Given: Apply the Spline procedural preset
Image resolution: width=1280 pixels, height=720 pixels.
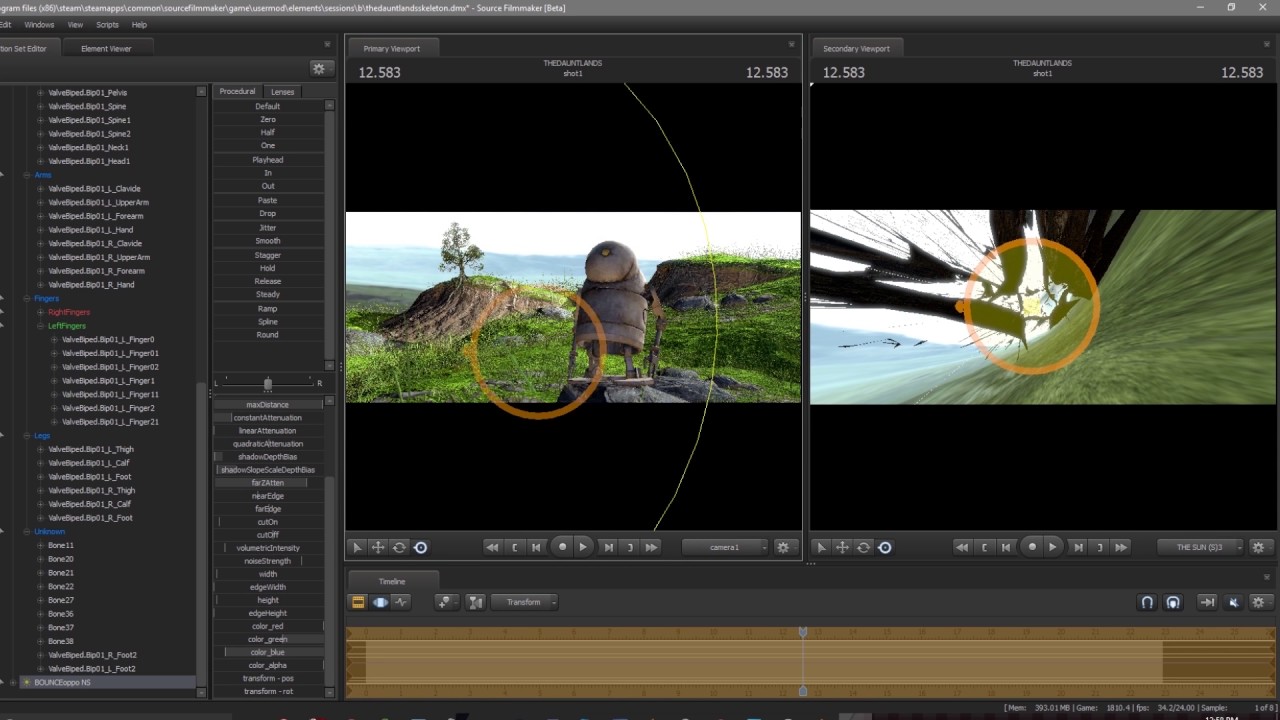Looking at the screenshot, I should tap(268, 322).
